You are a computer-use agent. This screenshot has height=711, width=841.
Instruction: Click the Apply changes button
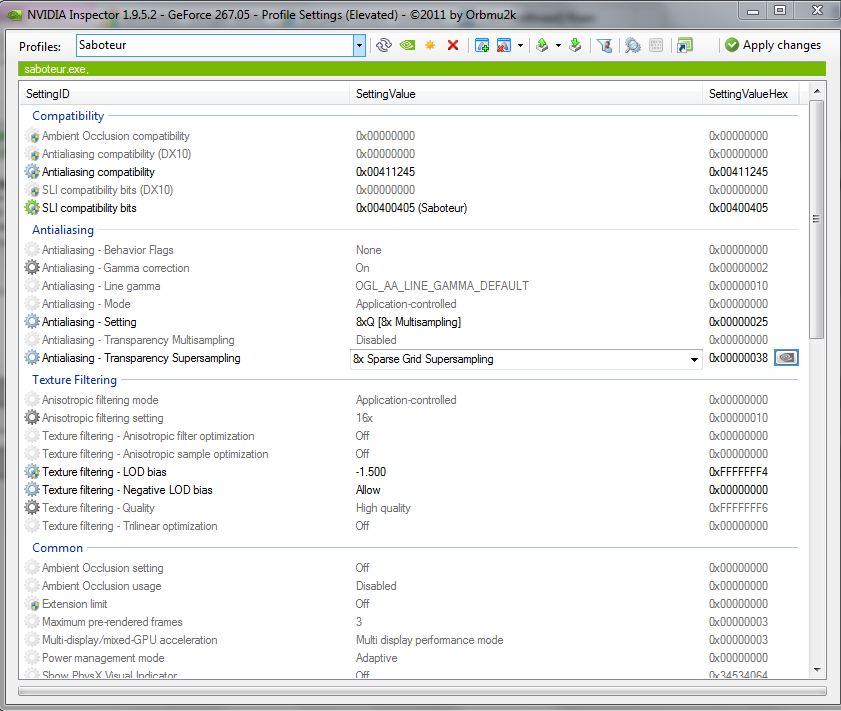coord(773,45)
